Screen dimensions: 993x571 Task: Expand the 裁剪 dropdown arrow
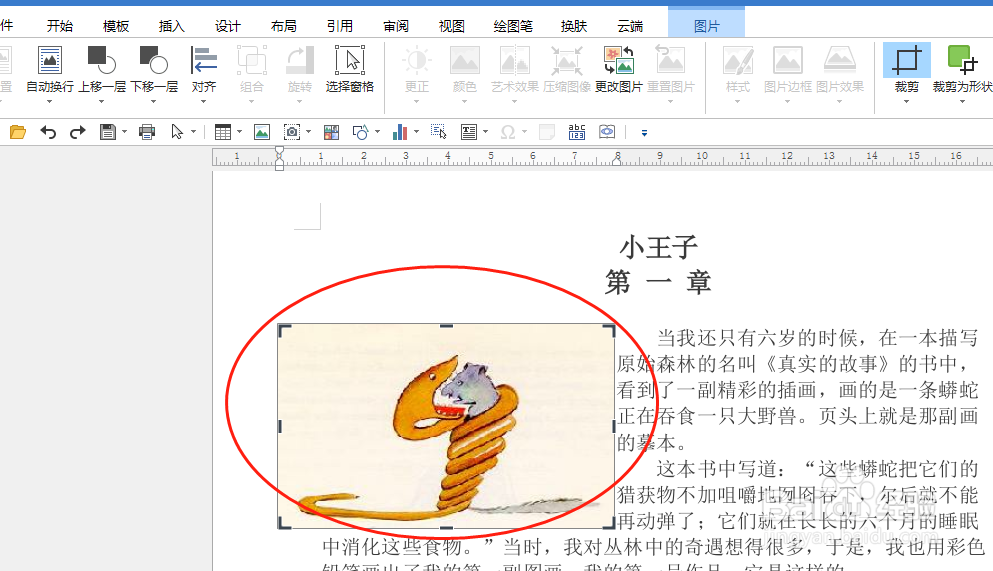906,101
